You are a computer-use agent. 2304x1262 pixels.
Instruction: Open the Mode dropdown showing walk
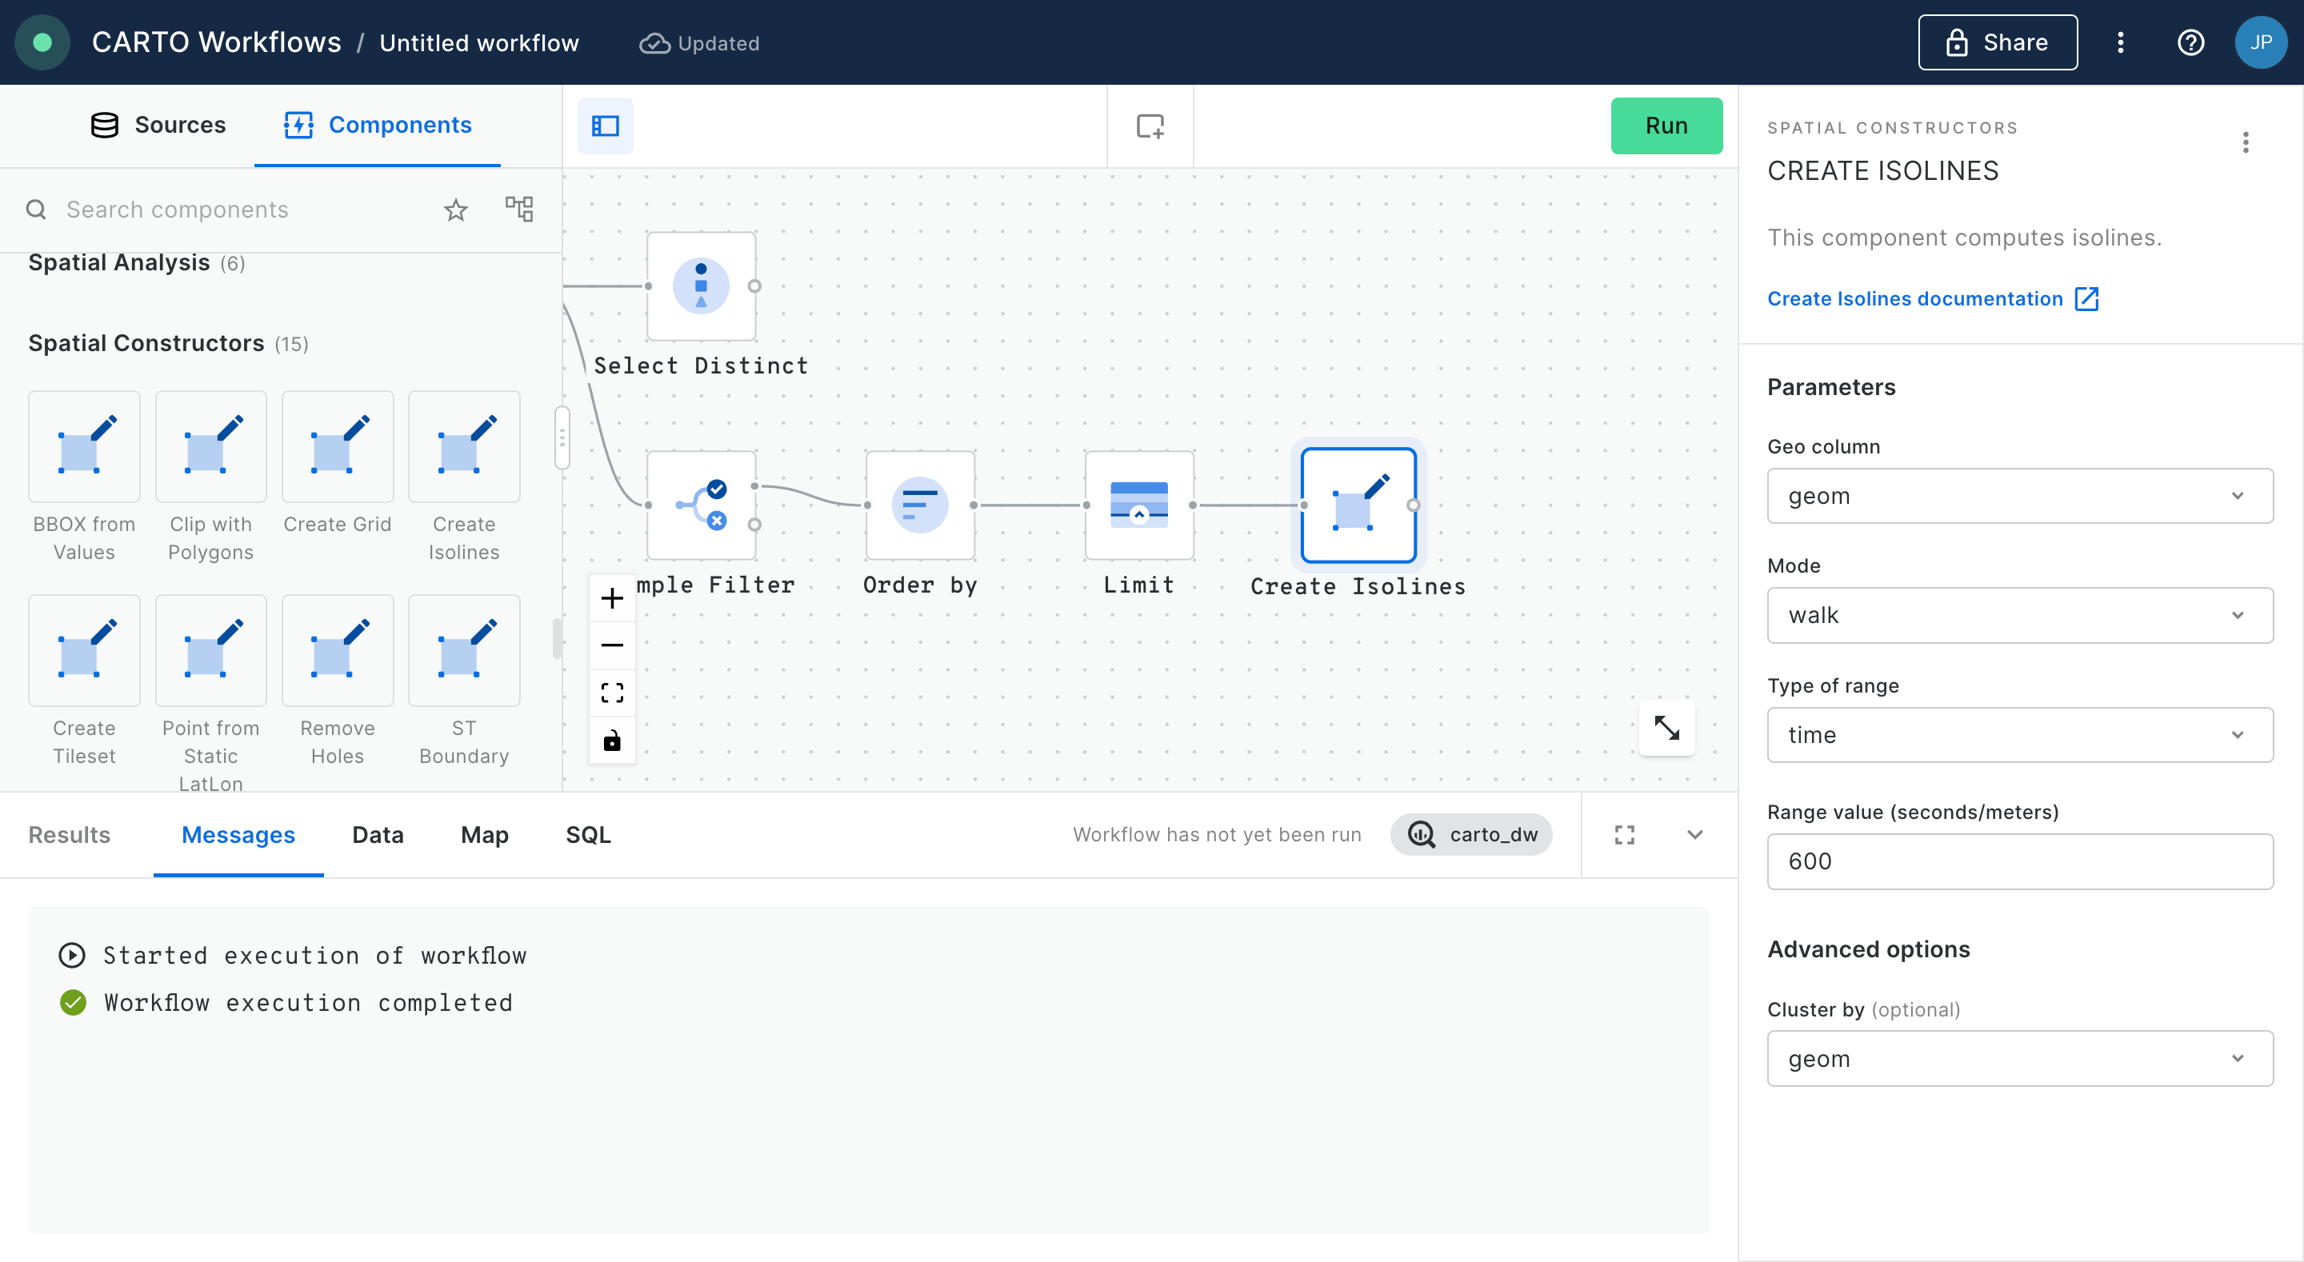2019,615
